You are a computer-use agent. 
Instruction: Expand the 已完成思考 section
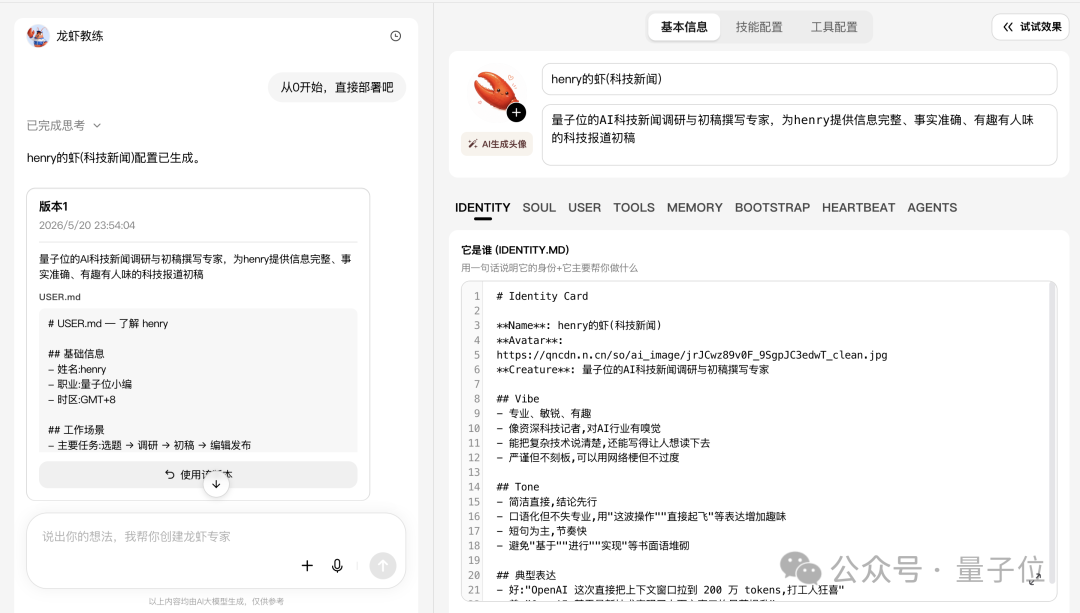[63, 125]
